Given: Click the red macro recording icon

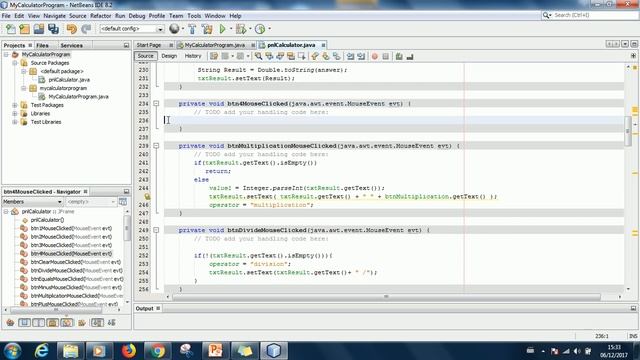Looking at the screenshot, I should [x=375, y=56].
